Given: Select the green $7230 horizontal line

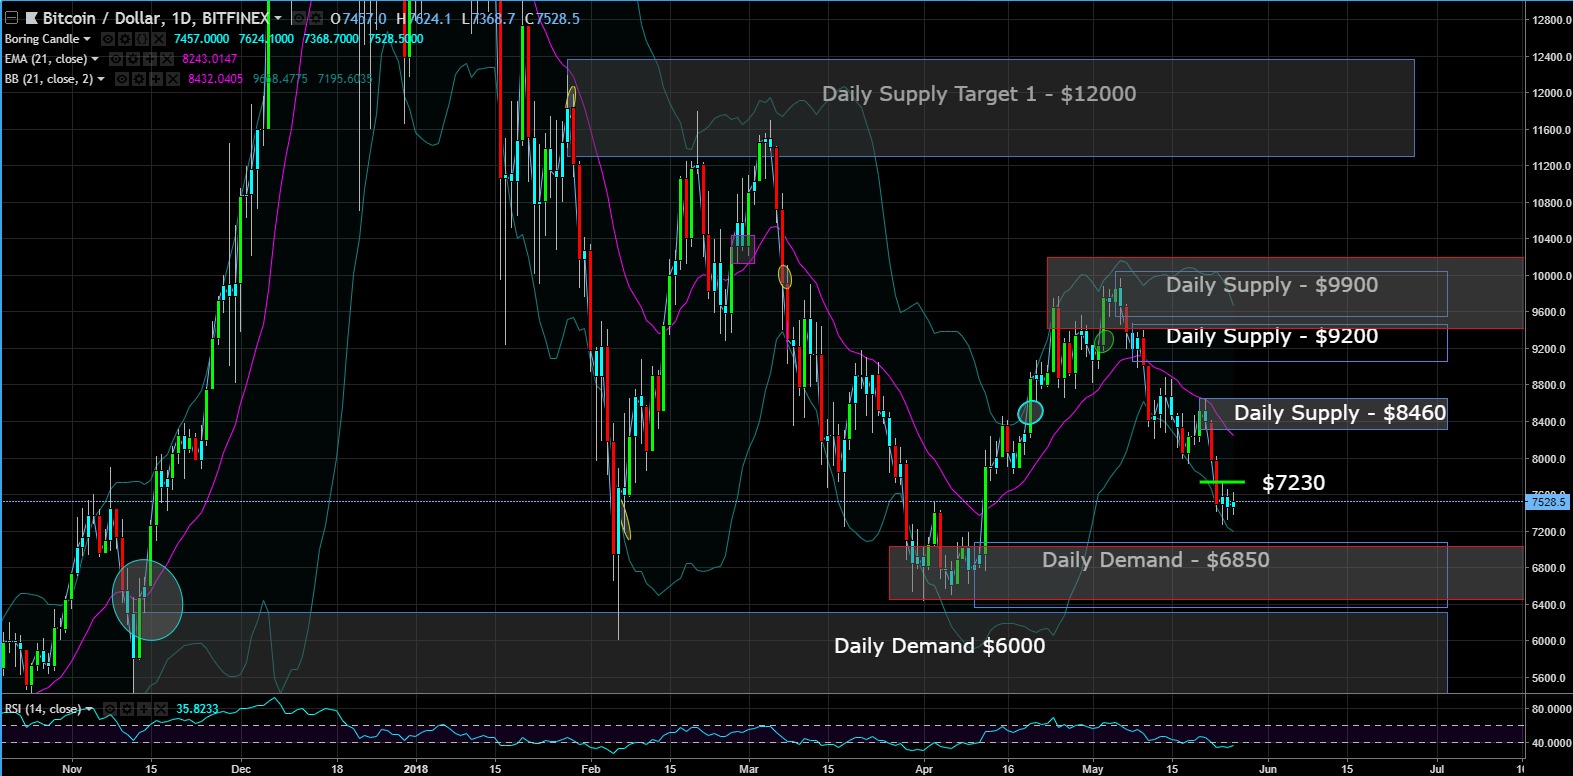Looking at the screenshot, I should (1222, 482).
